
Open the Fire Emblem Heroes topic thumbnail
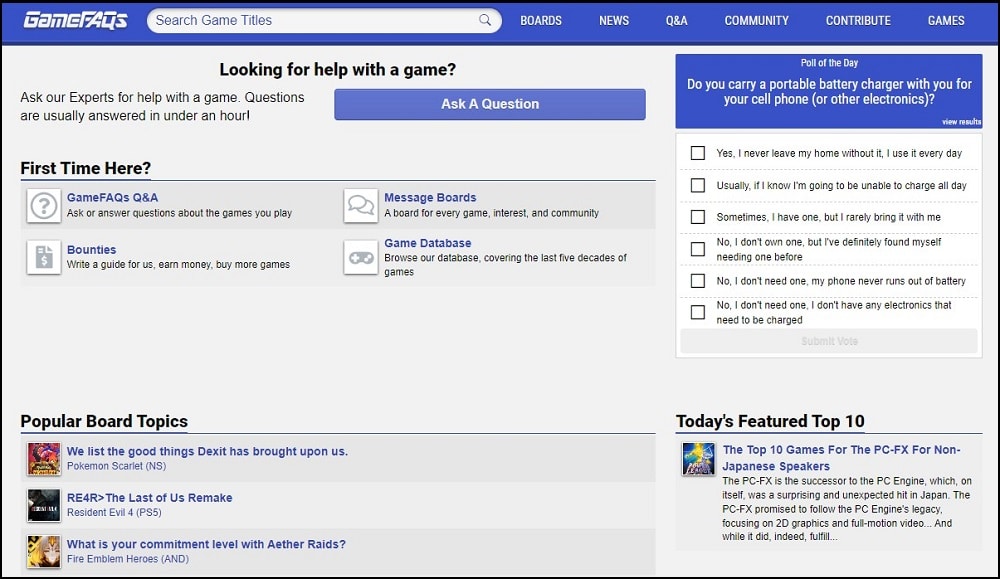point(44,552)
